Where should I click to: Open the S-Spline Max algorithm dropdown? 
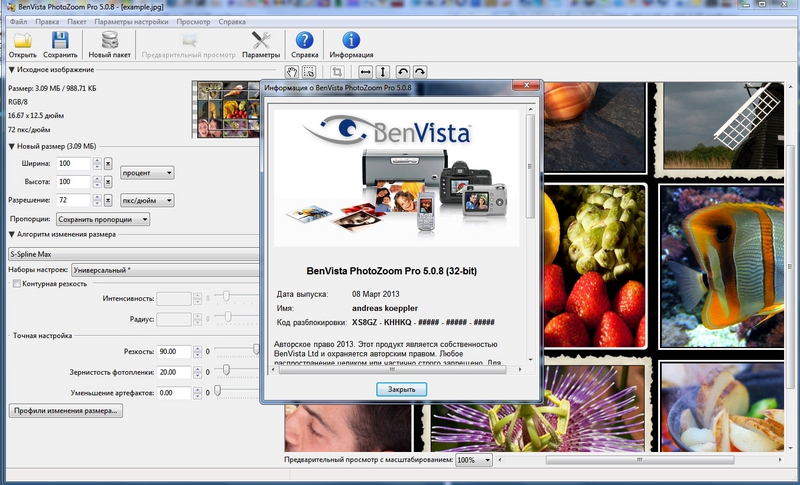(x=134, y=254)
